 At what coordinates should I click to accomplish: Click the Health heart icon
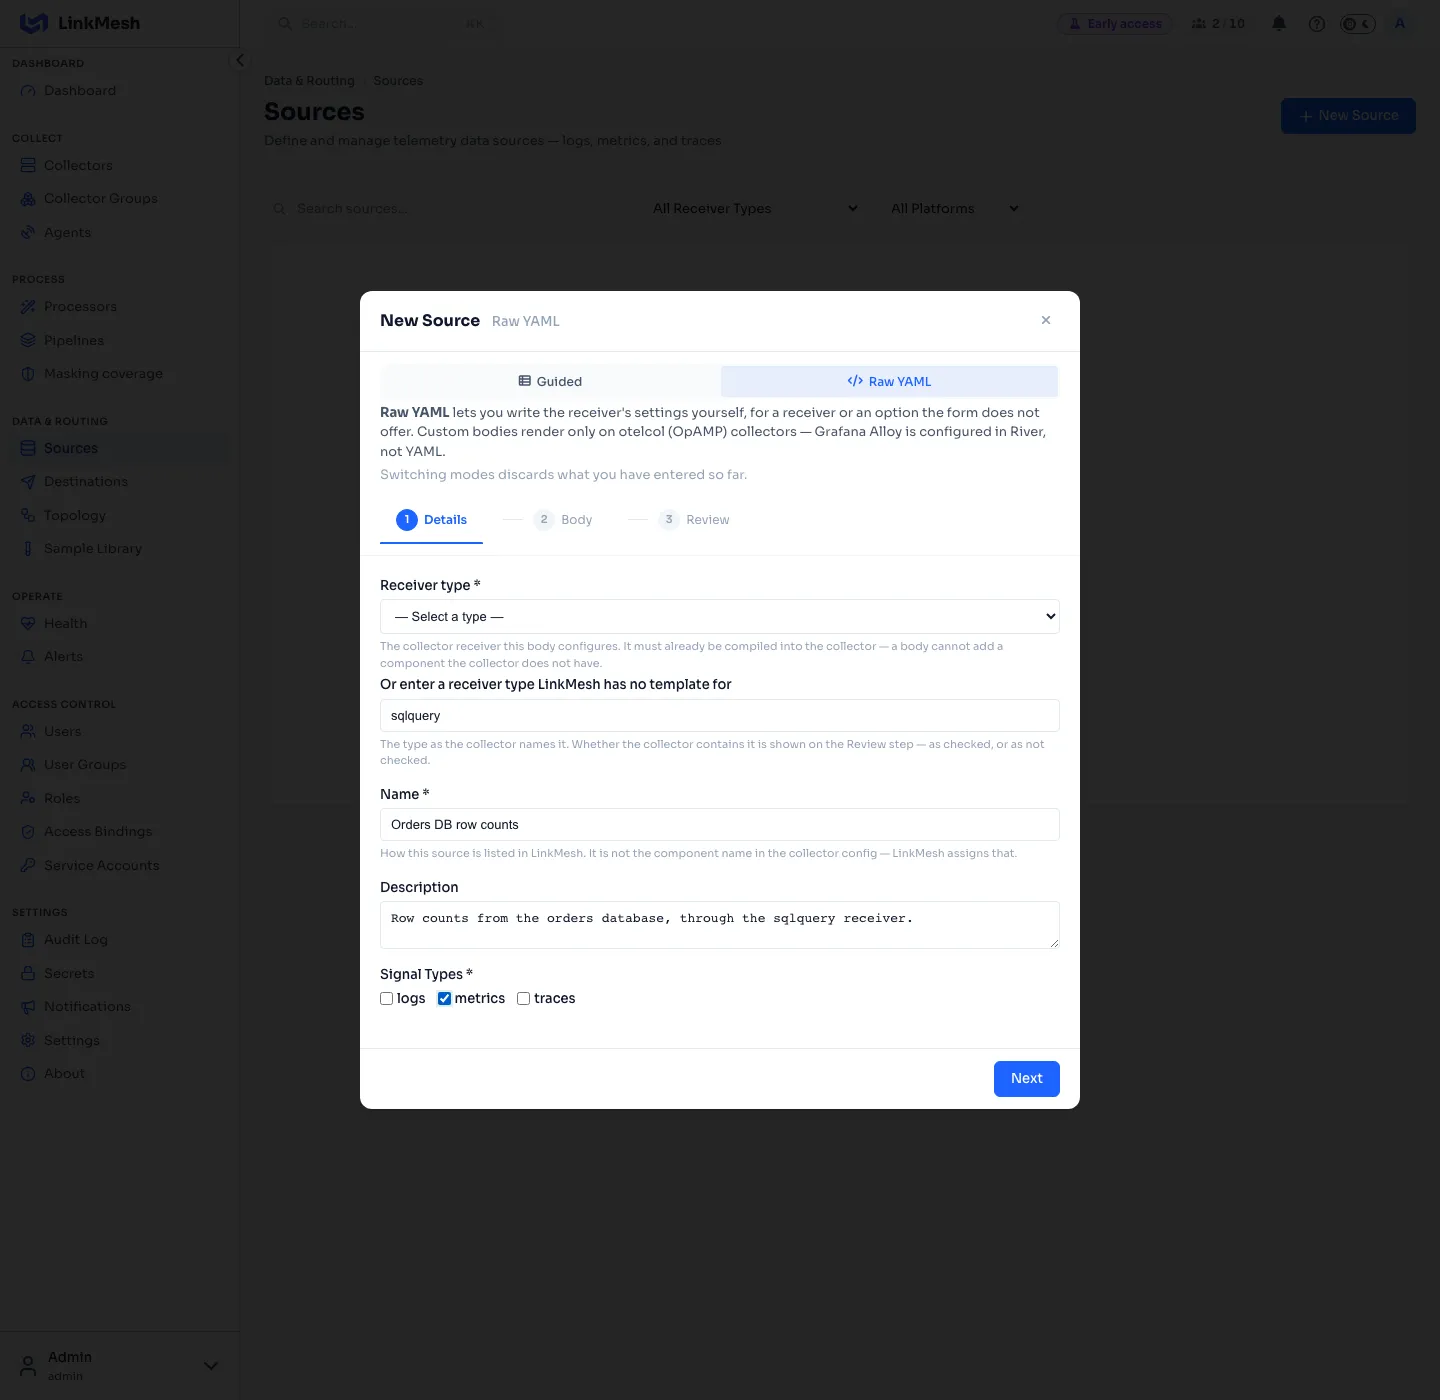point(28,623)
